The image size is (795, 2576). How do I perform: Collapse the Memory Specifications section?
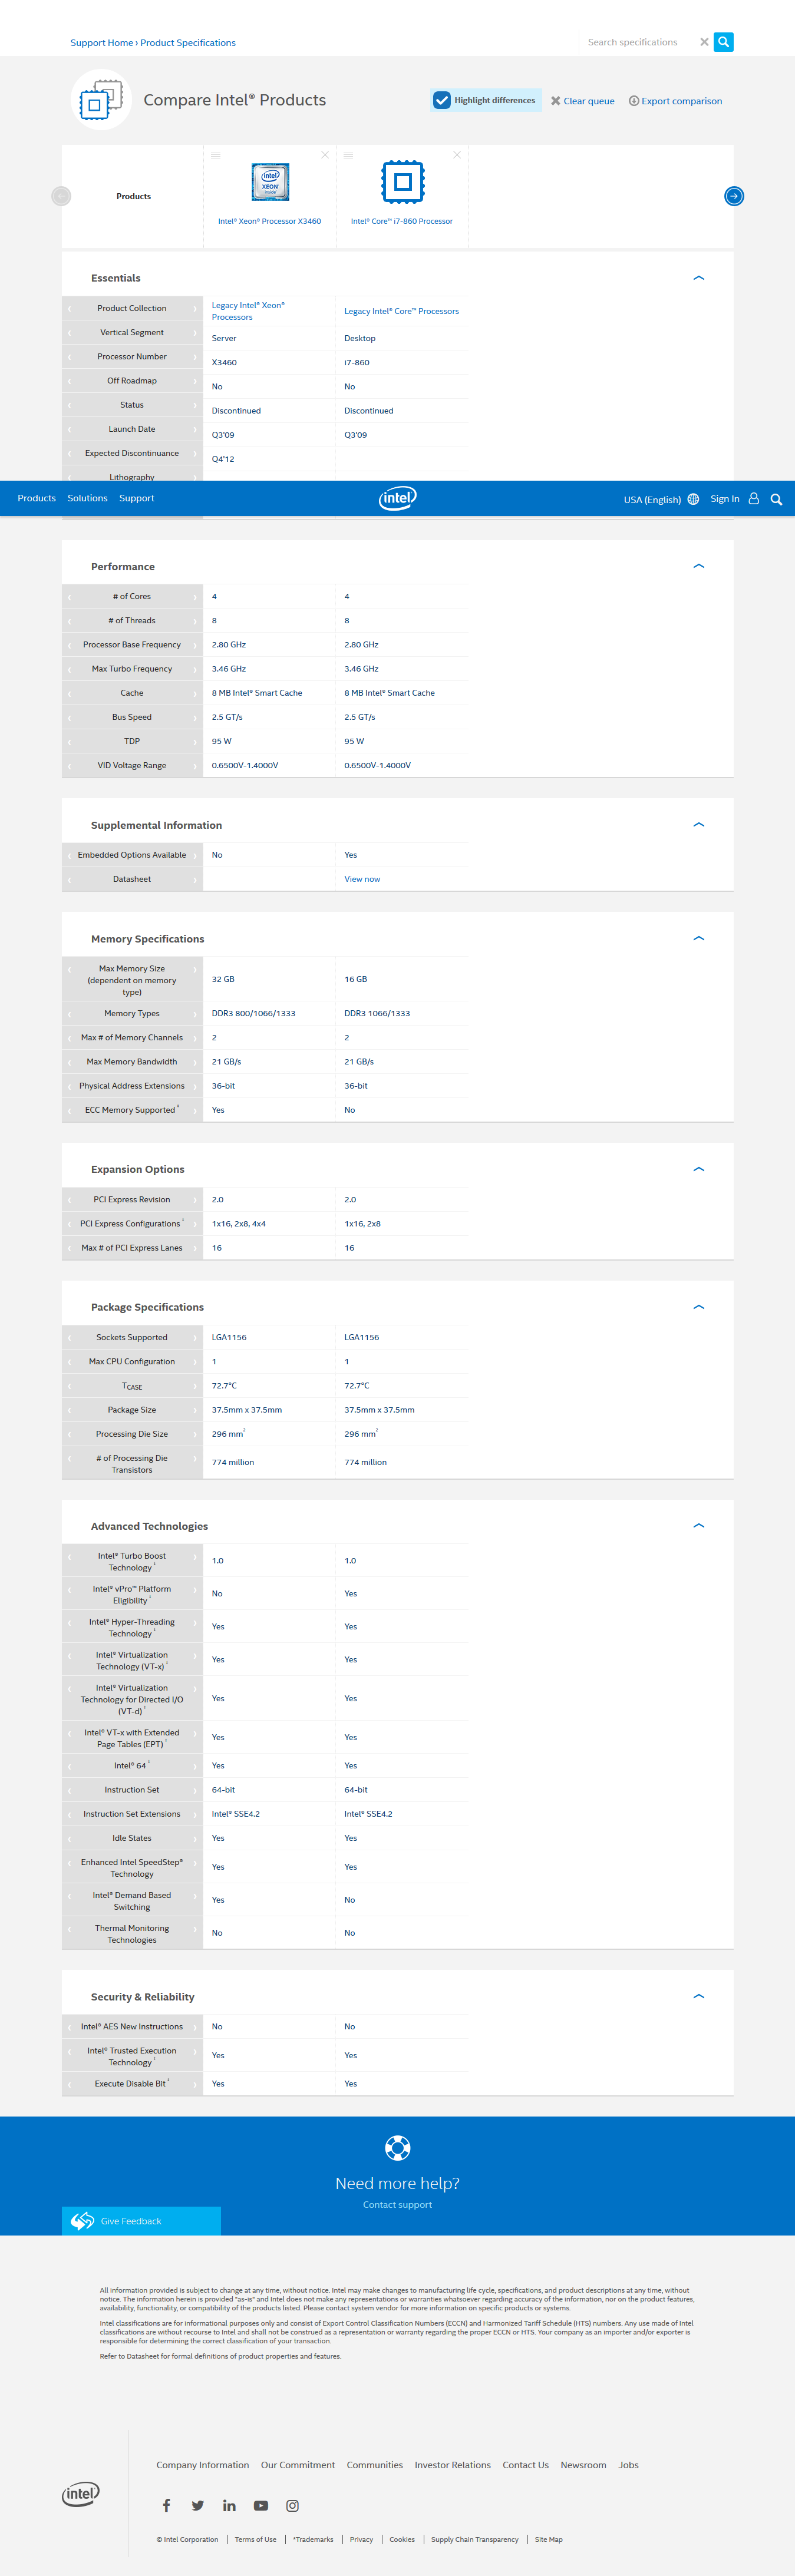(699, 939)
